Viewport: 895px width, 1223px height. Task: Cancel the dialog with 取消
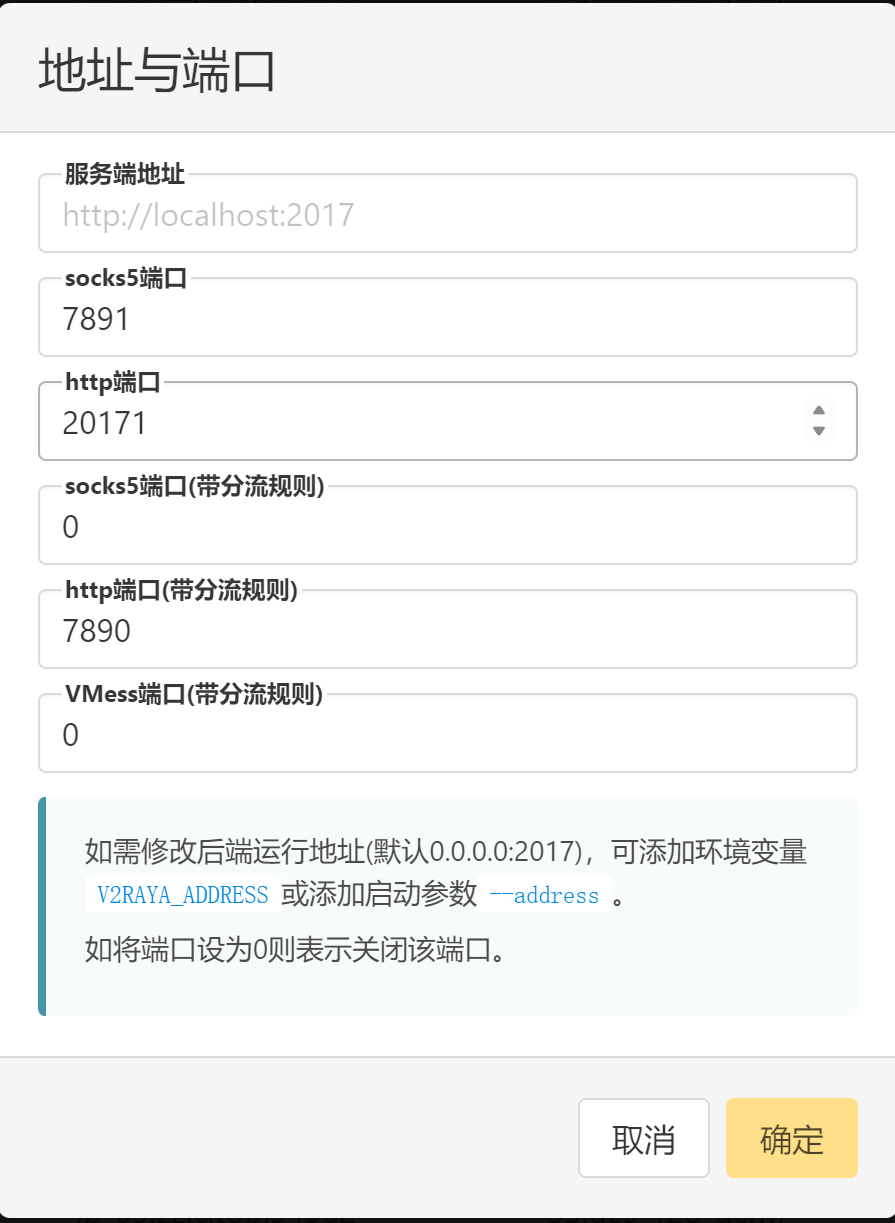pyautogui.click(x=644, y=1138)
